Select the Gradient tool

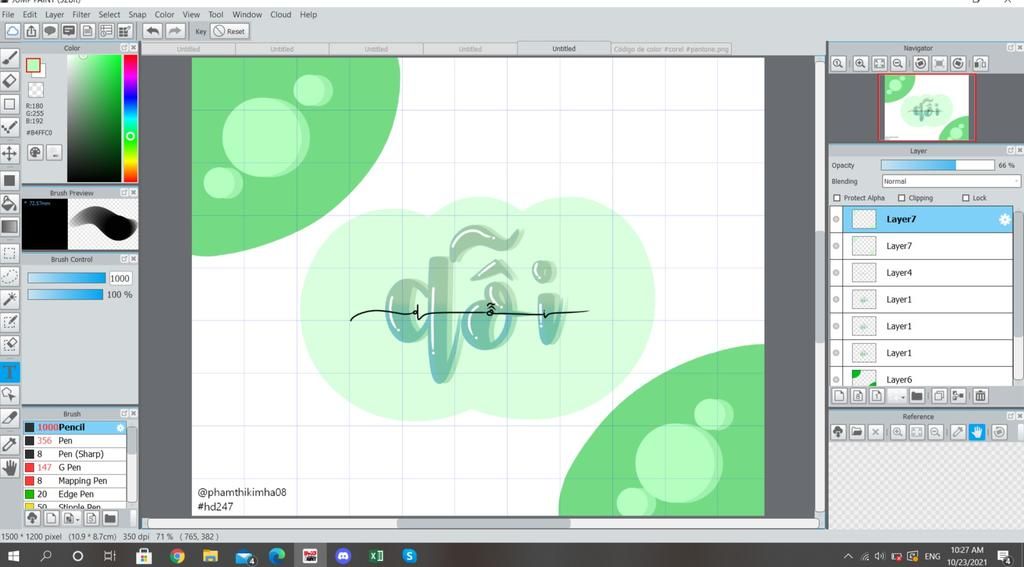[9, 227]
